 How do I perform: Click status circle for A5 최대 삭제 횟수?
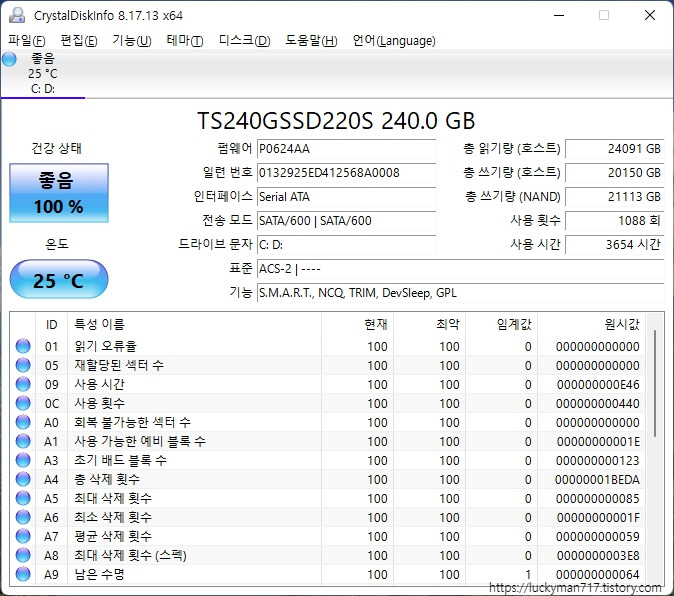pyautogui.click(x=23, y=498)
